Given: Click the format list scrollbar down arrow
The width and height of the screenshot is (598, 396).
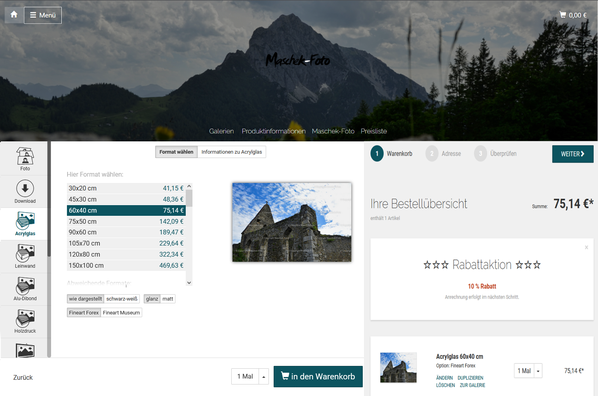Looking at the screenshot, I should point(189,283).
